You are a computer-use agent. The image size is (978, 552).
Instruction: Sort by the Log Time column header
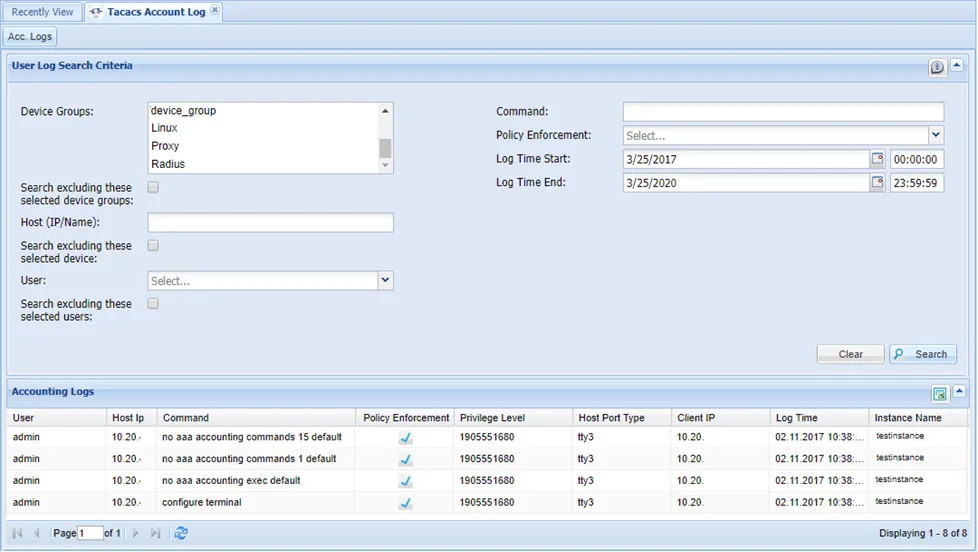pos(820,417)
